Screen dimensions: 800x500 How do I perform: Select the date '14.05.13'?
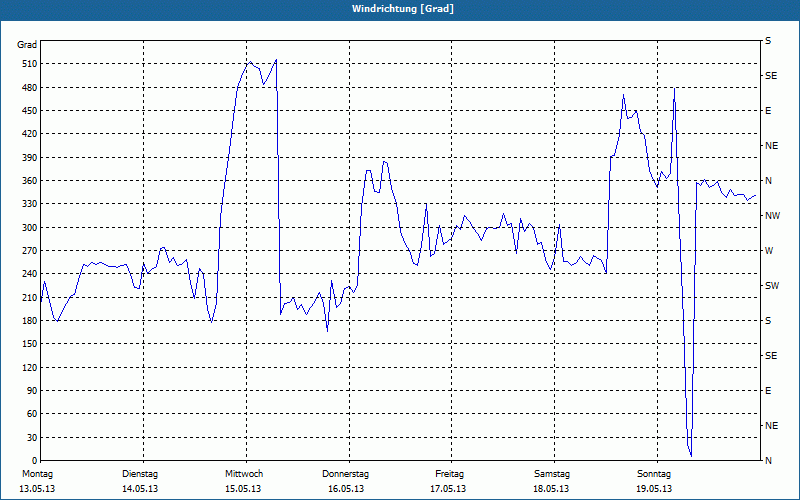click(140, 489)
